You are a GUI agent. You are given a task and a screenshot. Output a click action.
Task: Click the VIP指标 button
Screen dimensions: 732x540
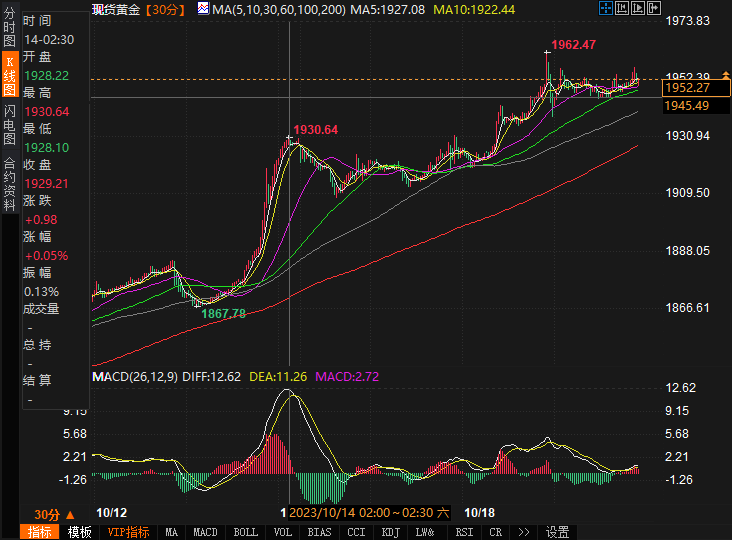click(128, 532)
